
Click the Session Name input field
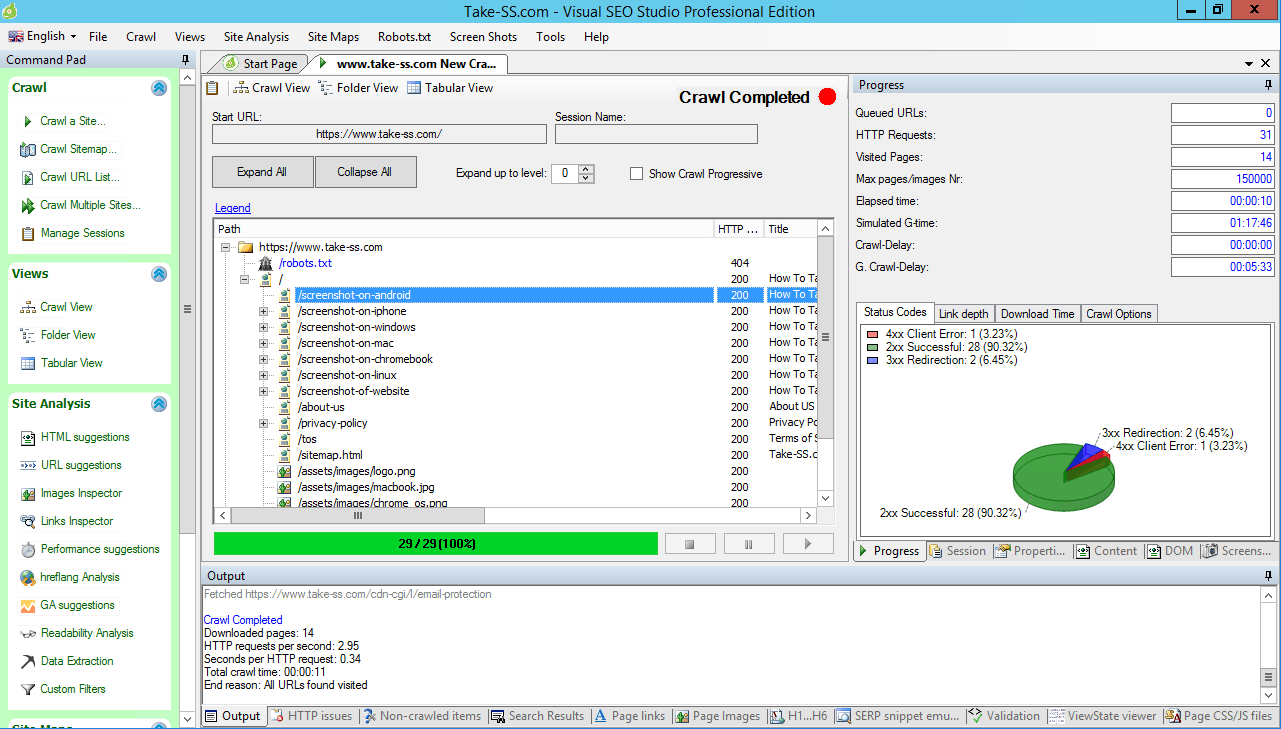click(656, 134)
